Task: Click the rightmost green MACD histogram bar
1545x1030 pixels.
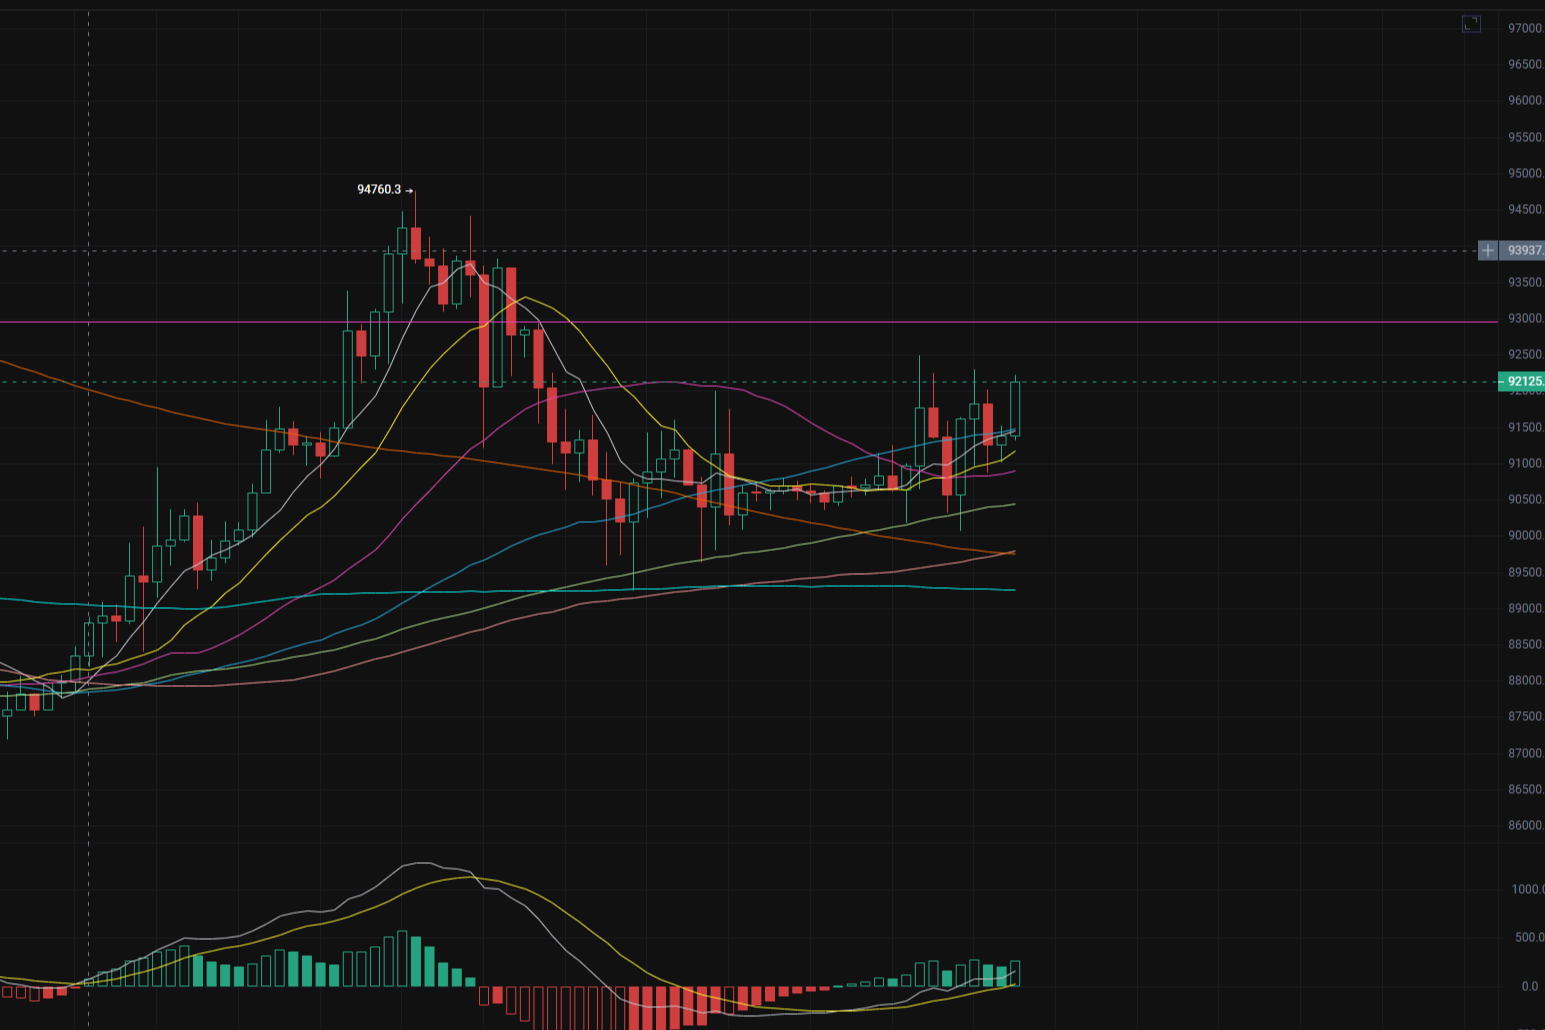Action: coord(1015,973)
